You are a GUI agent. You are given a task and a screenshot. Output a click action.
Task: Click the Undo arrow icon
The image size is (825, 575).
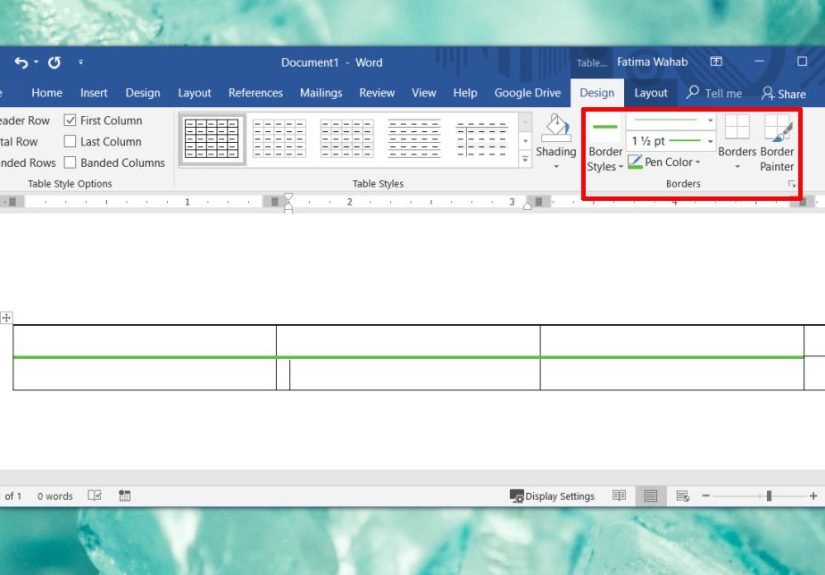(21, 63)
